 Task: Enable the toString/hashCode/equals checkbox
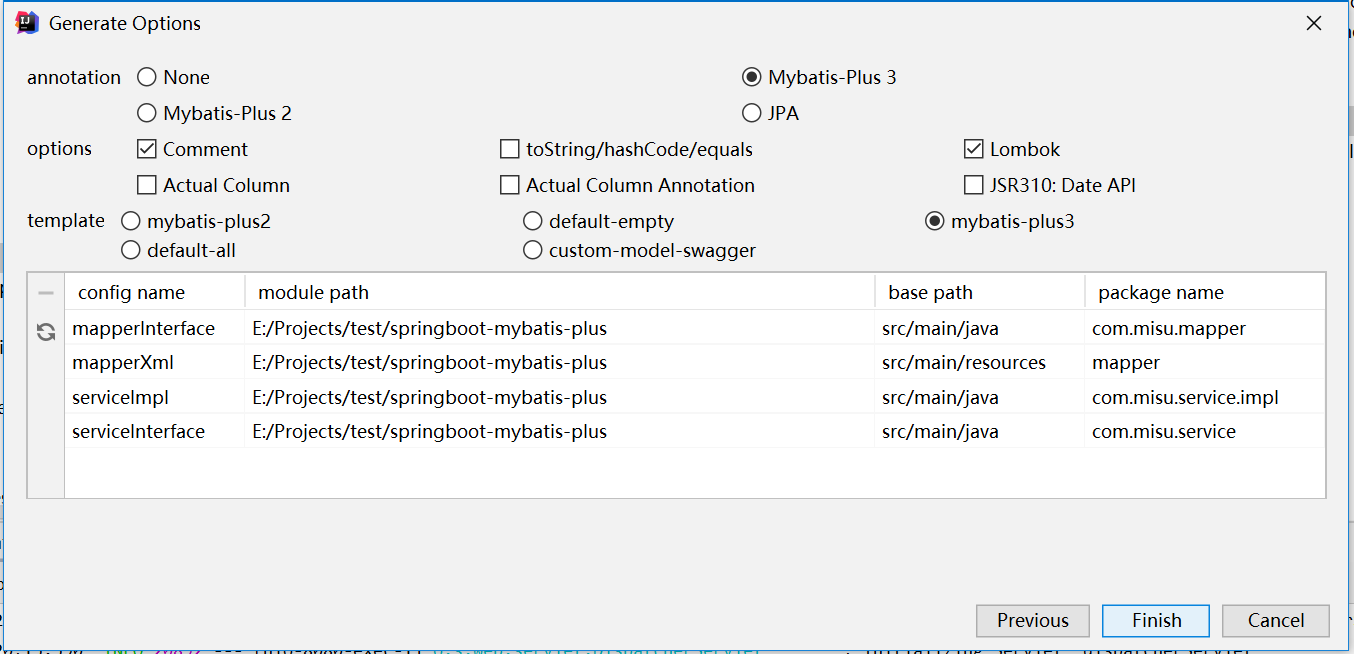(x=510, y=150)
